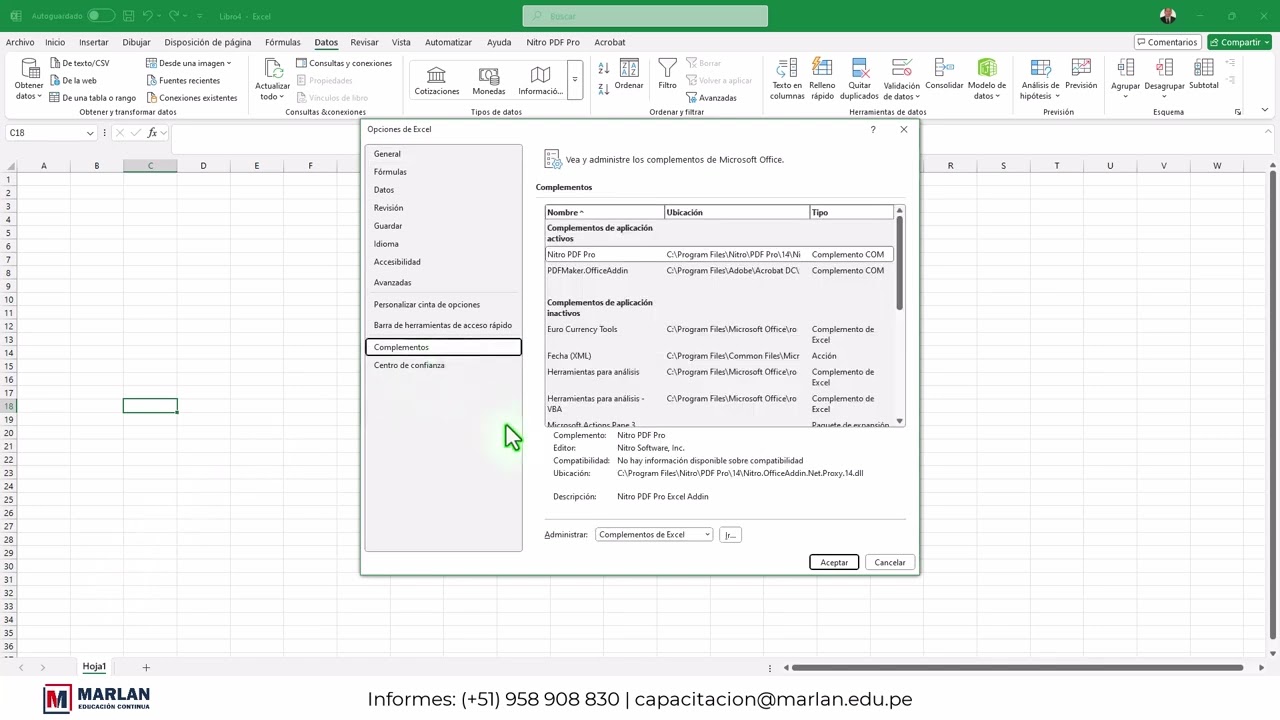Screen dimensions: 1280x720
Task: Click the Undo arrow in title bar
Action: pos(147,16)
